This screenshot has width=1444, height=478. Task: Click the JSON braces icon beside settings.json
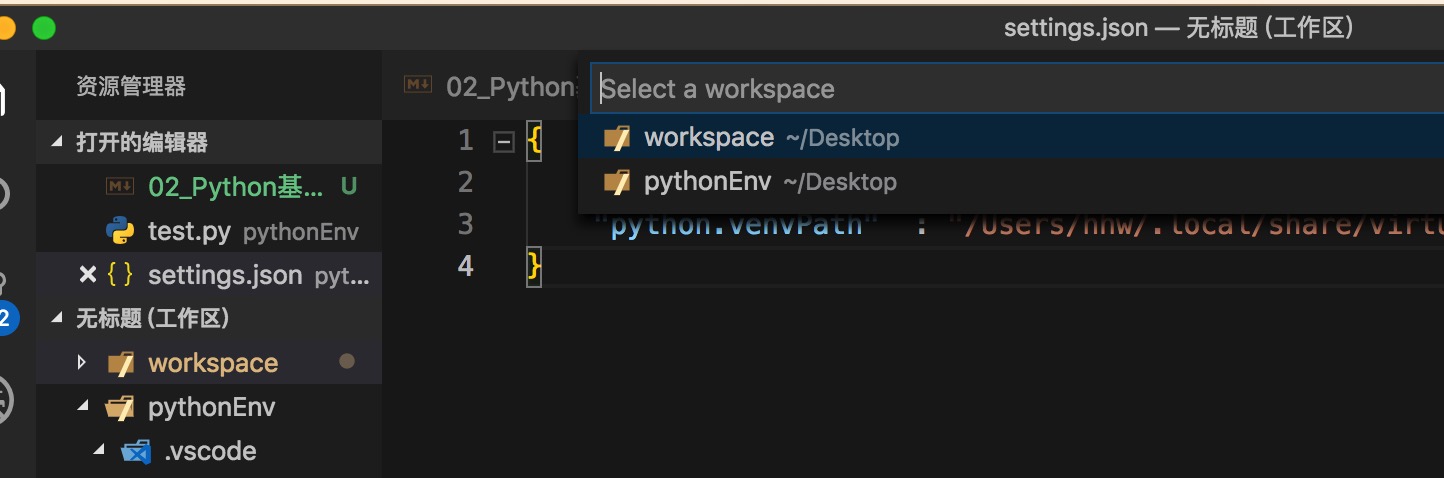click(x=120, y=275)
